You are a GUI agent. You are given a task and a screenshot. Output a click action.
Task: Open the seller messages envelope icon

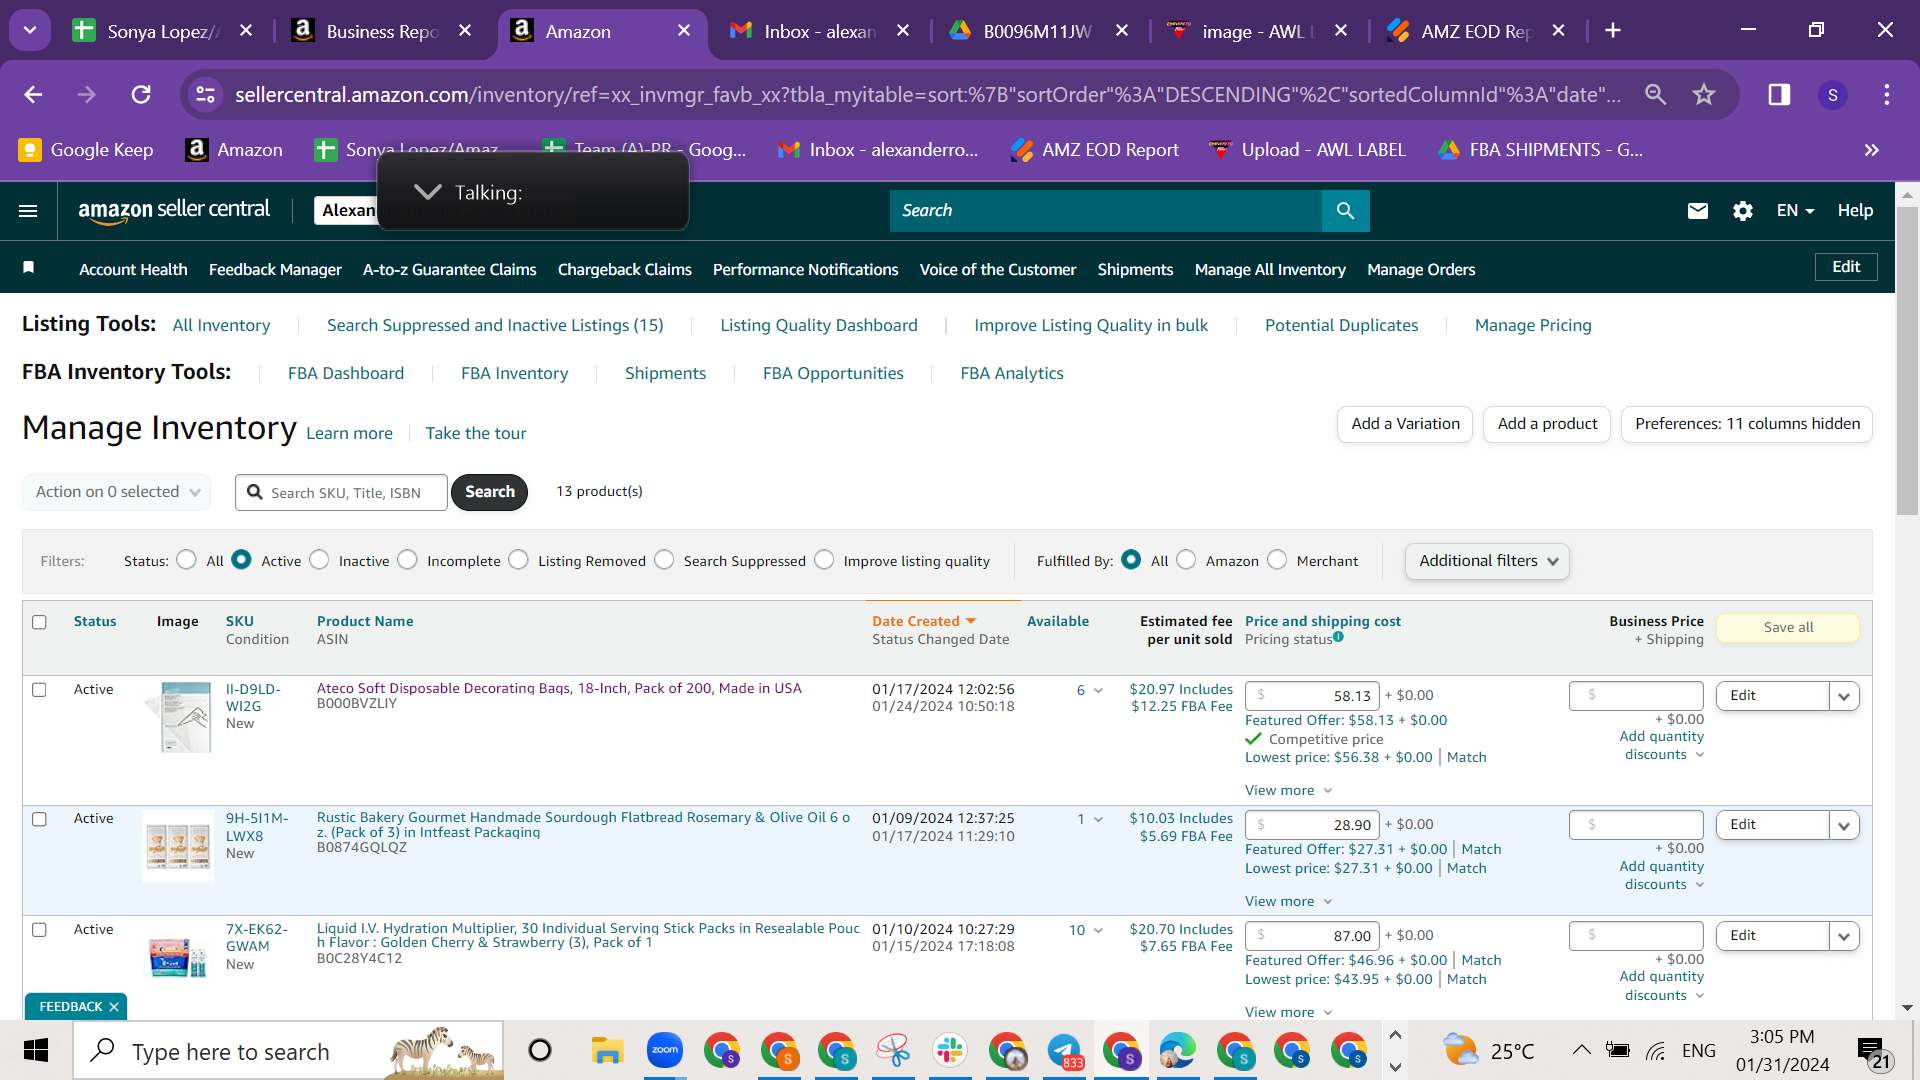pos(1698,211)
